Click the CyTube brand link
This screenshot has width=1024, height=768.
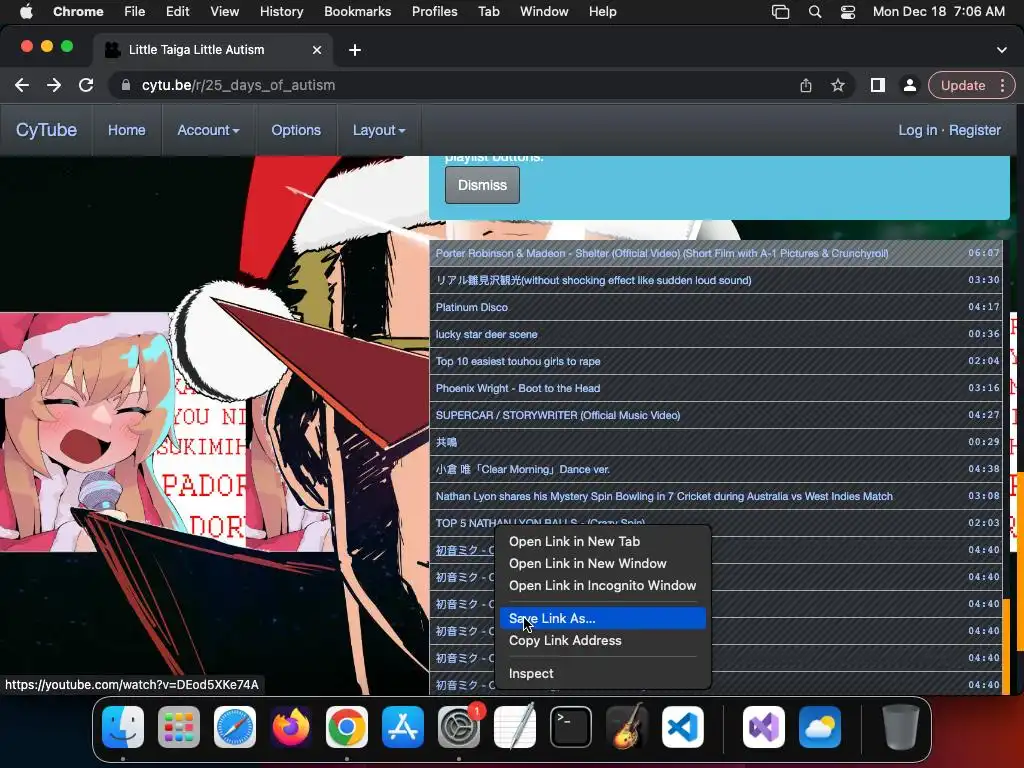pyautogui.click(x=46, y=130)
